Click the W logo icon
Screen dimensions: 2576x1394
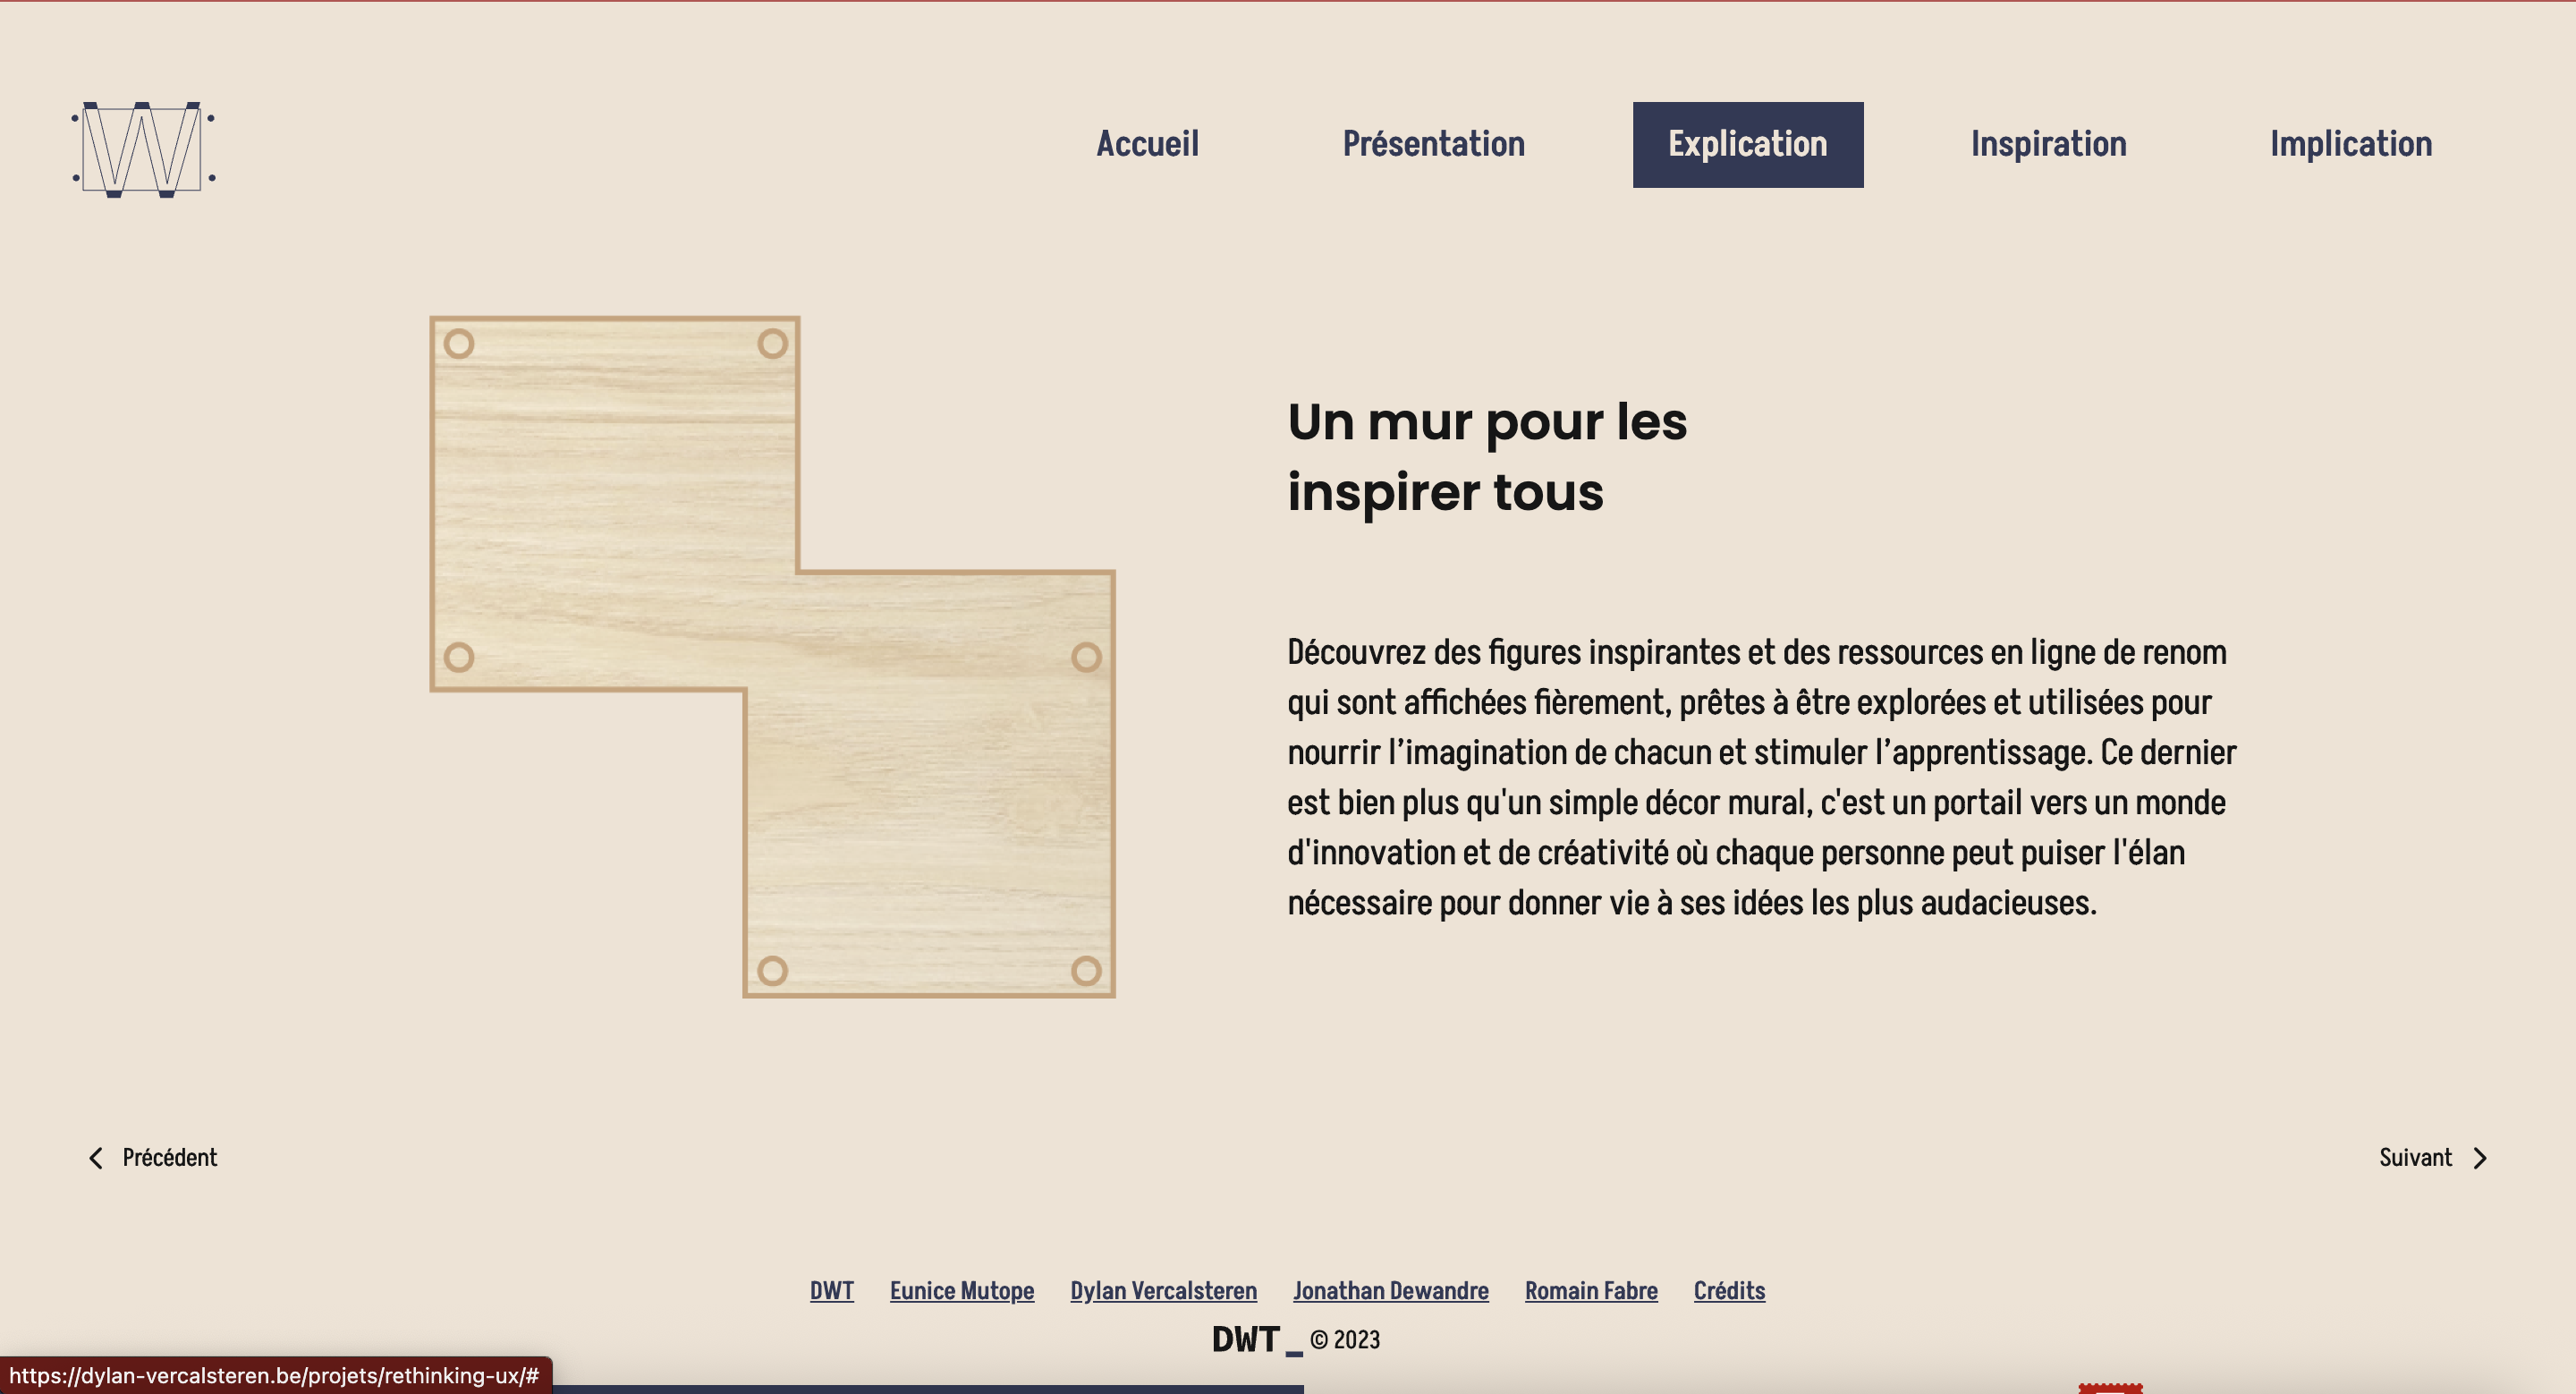click(x=143, y=149)
